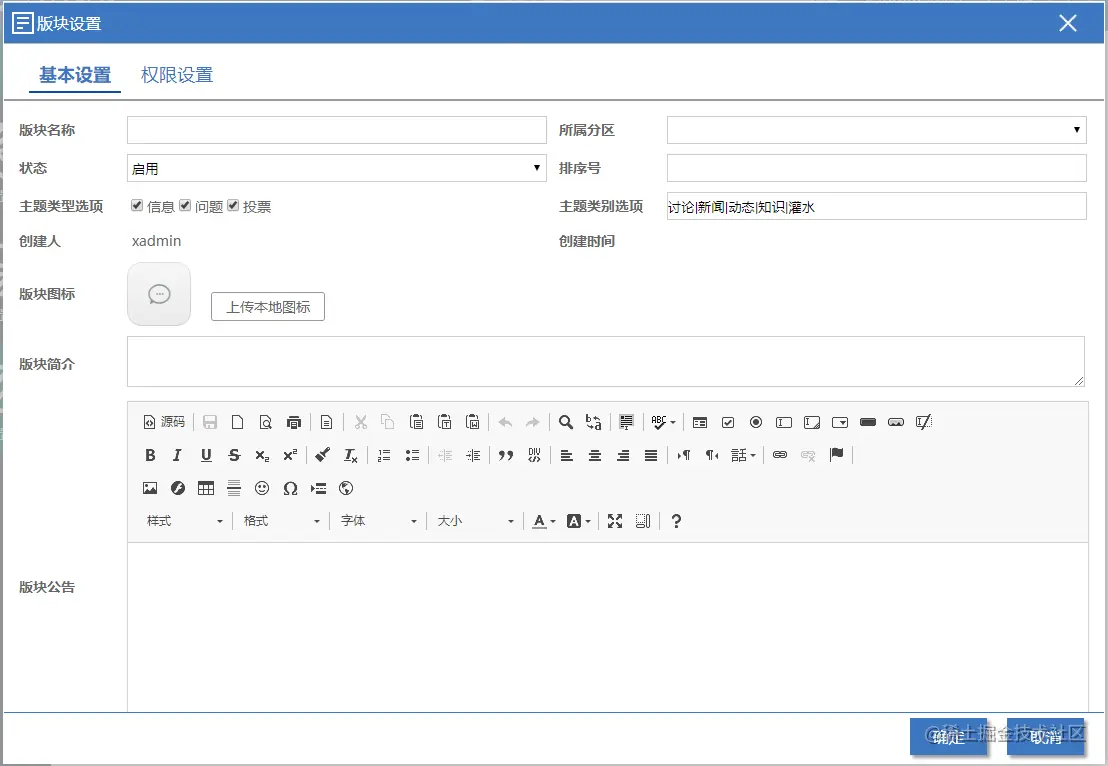Toggle superscript formatting
The height and width of the screenshot is (766, 1108).
pos(290,455)
